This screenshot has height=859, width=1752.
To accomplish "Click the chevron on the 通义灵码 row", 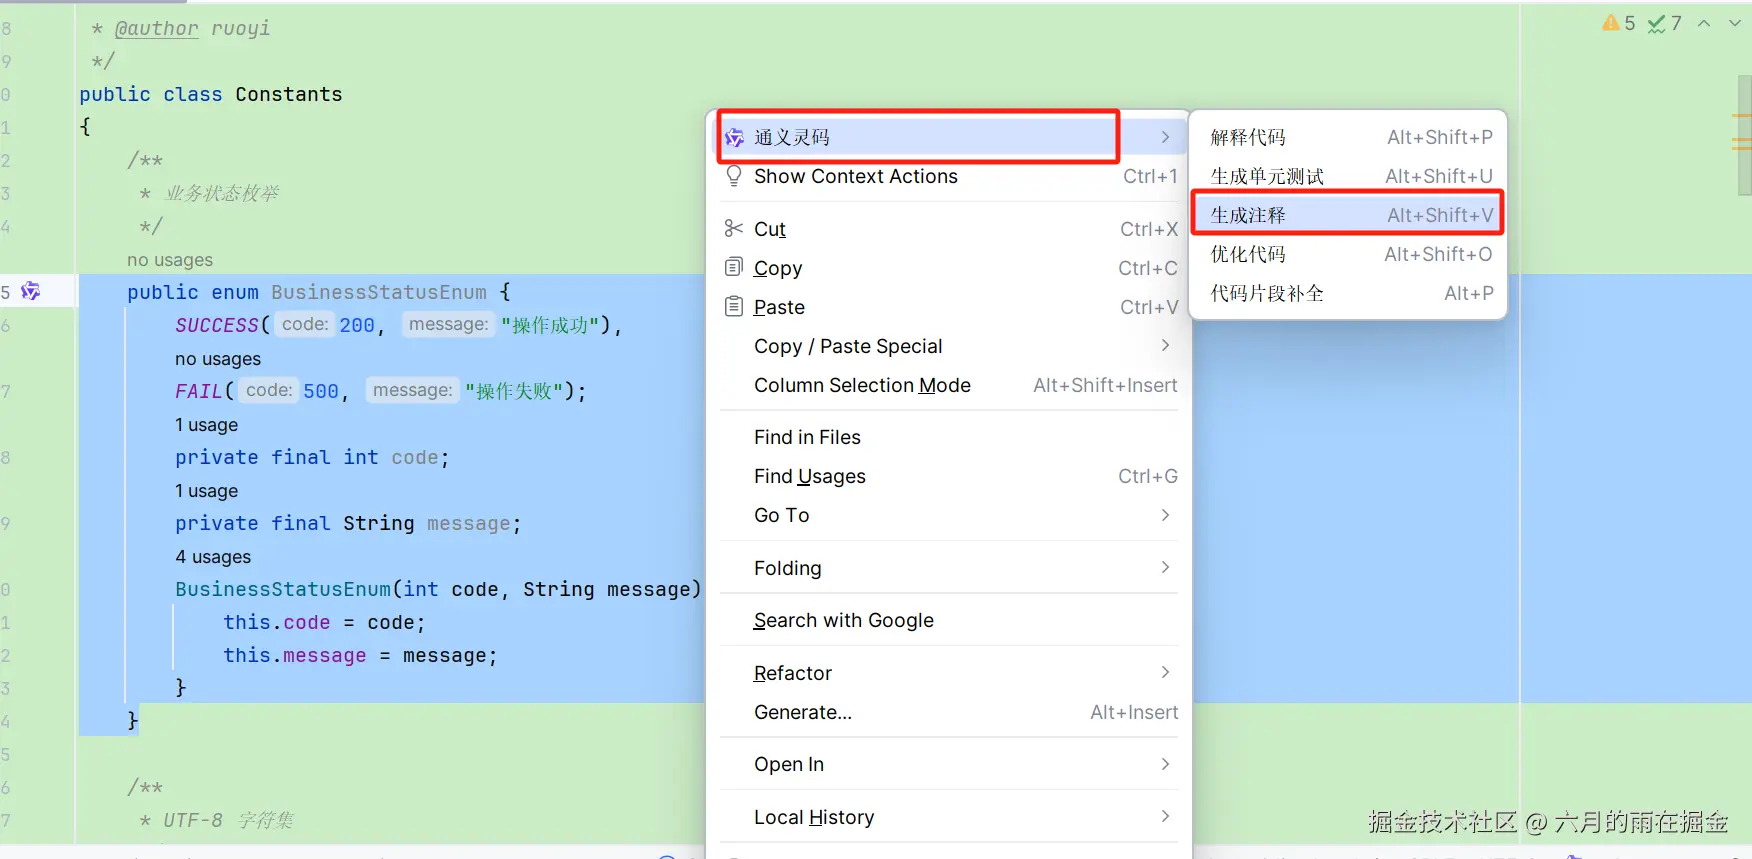I will tap(1165, 137).
